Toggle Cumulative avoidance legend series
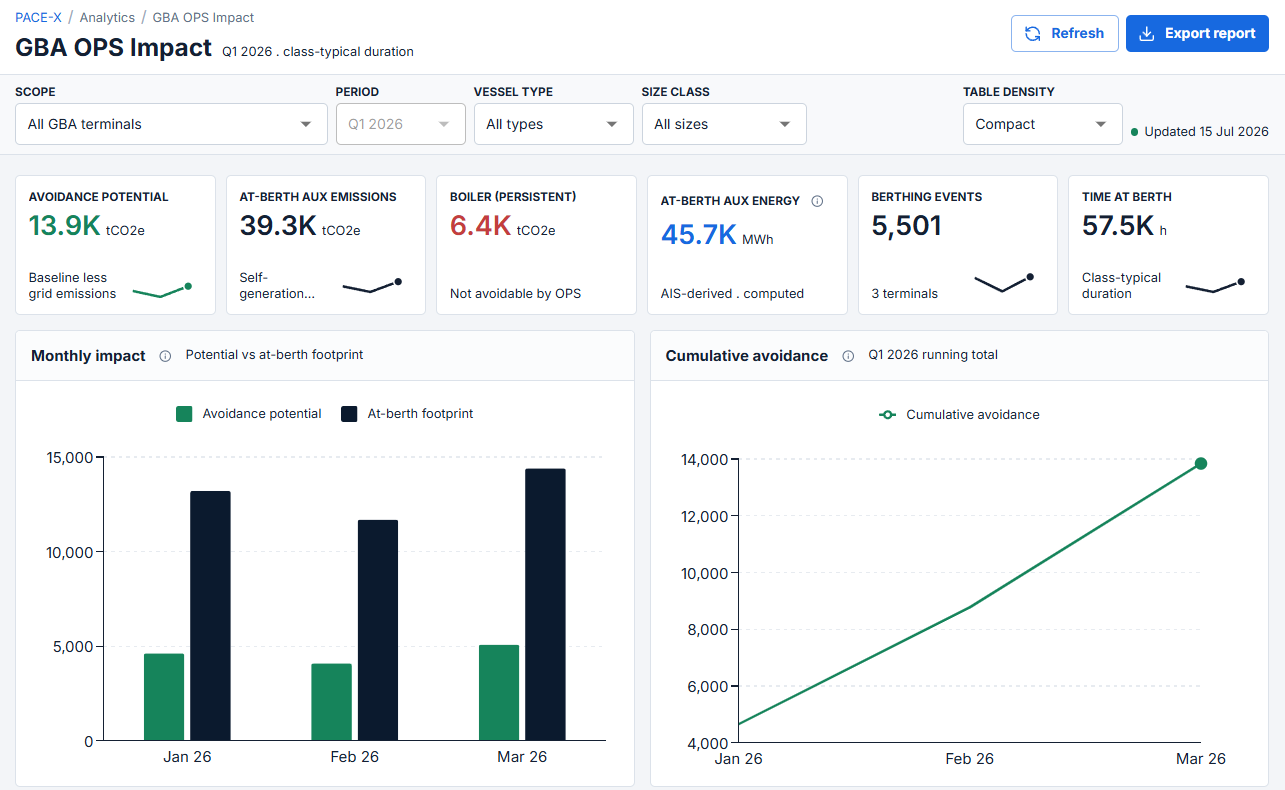This screenshot has height=790, width=1285. pos(958,414)
